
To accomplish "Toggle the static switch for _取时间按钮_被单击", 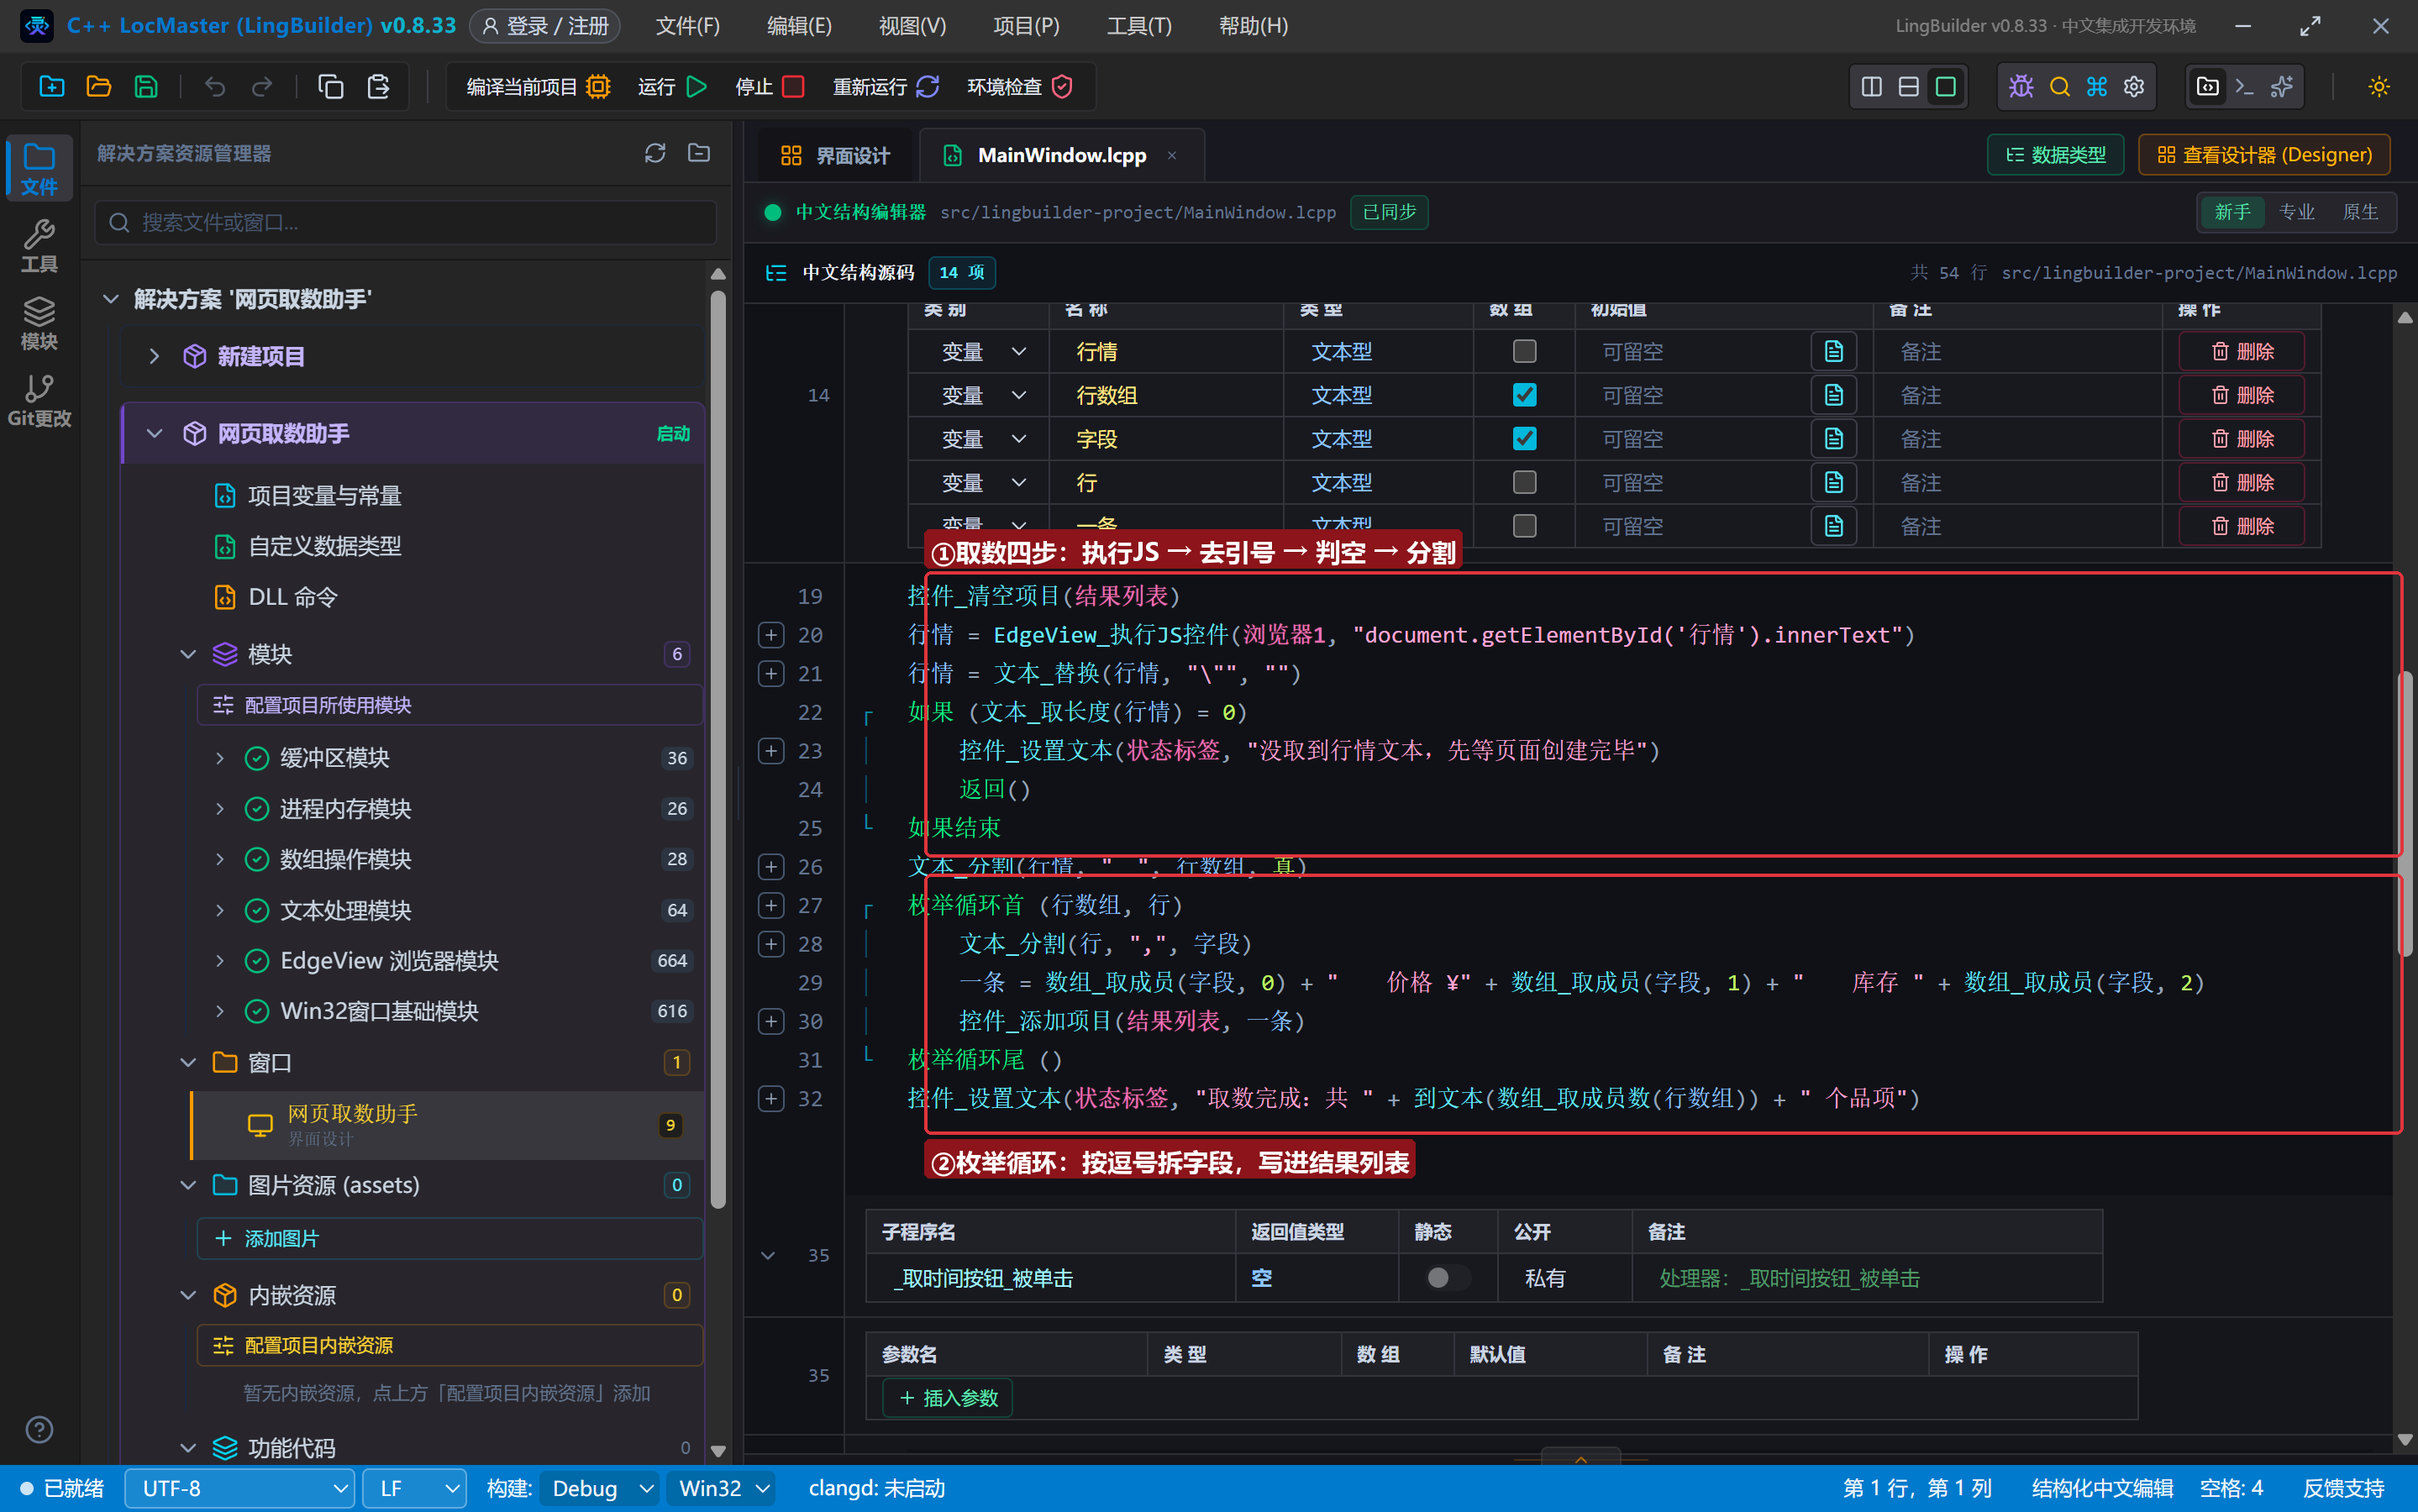I will coord(1447,1278).
